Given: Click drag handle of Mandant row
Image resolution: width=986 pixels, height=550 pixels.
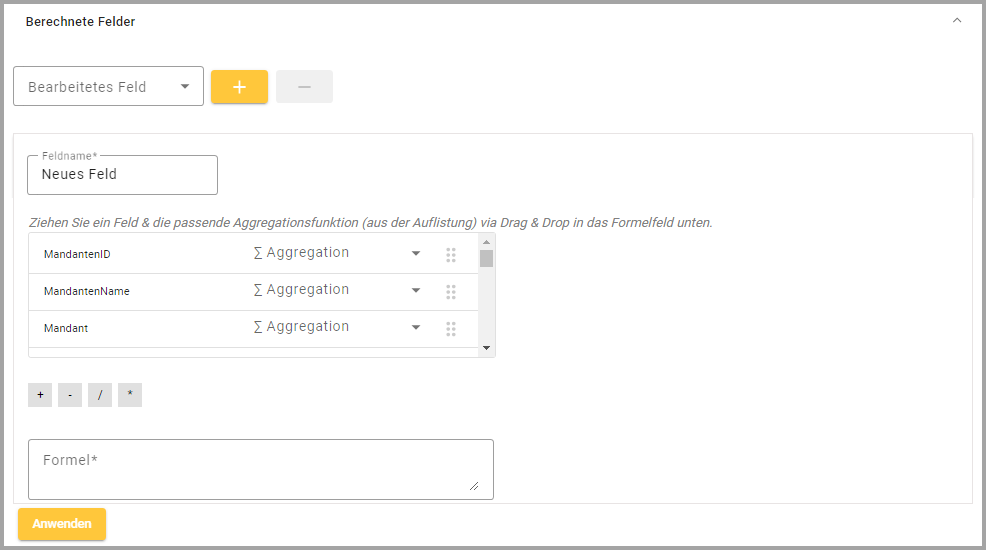Looking at the screenshot, I should pyautogui.click(x=451, y=329).
